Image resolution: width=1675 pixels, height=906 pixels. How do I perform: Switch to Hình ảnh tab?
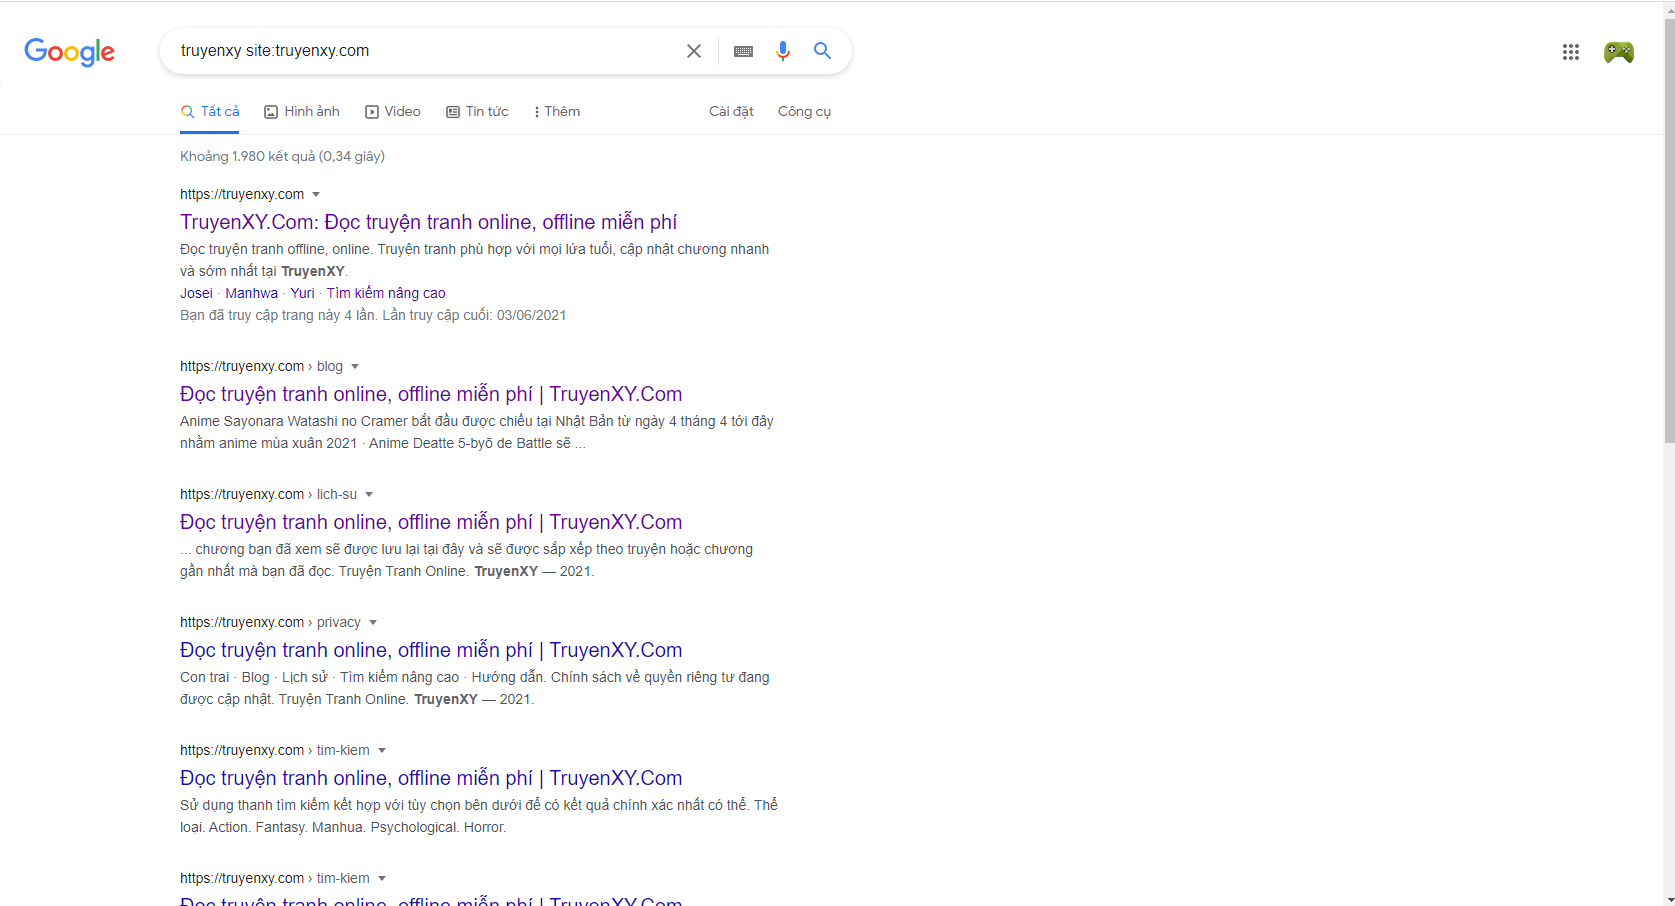pos(302,112)
